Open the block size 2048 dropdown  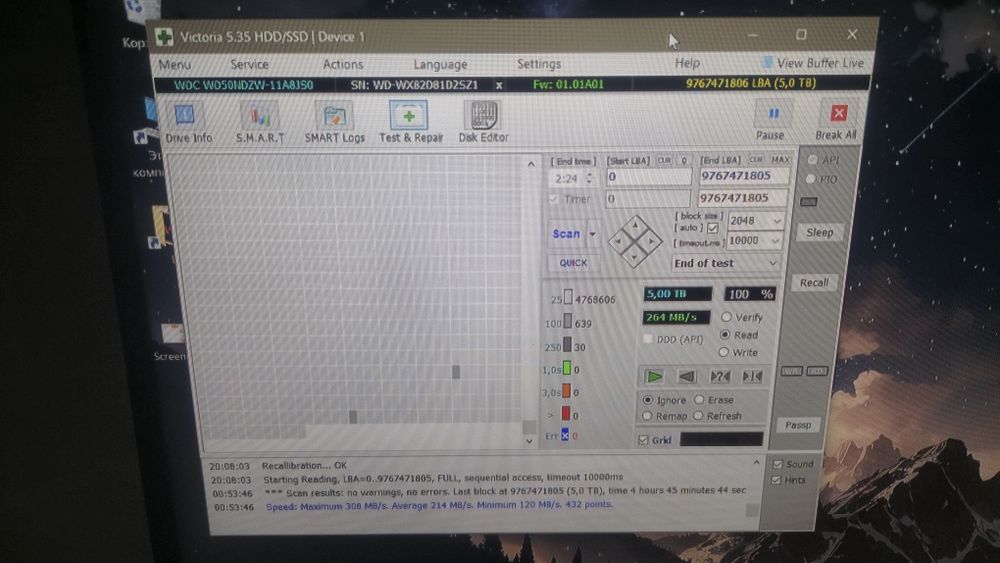point(777,221)
